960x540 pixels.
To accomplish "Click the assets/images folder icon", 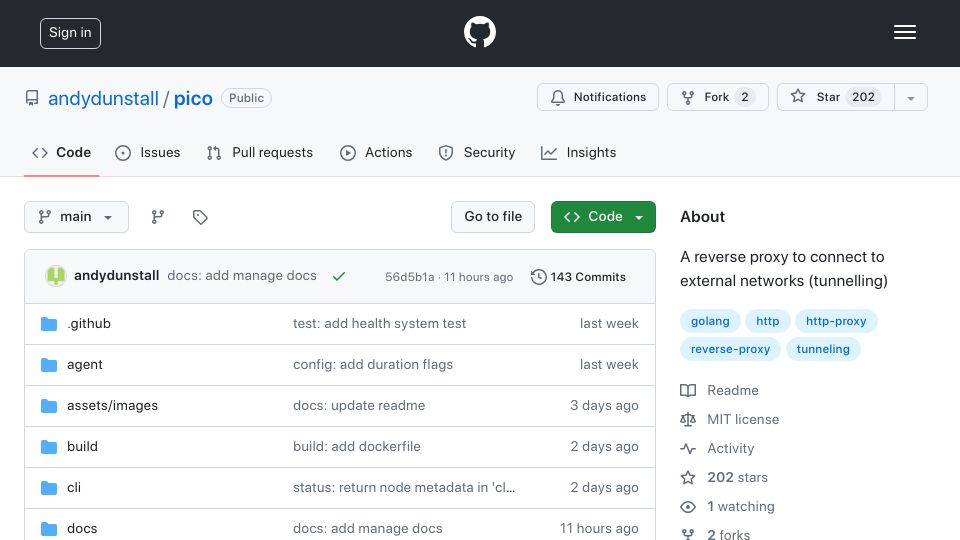I will (x=49, y=405).
